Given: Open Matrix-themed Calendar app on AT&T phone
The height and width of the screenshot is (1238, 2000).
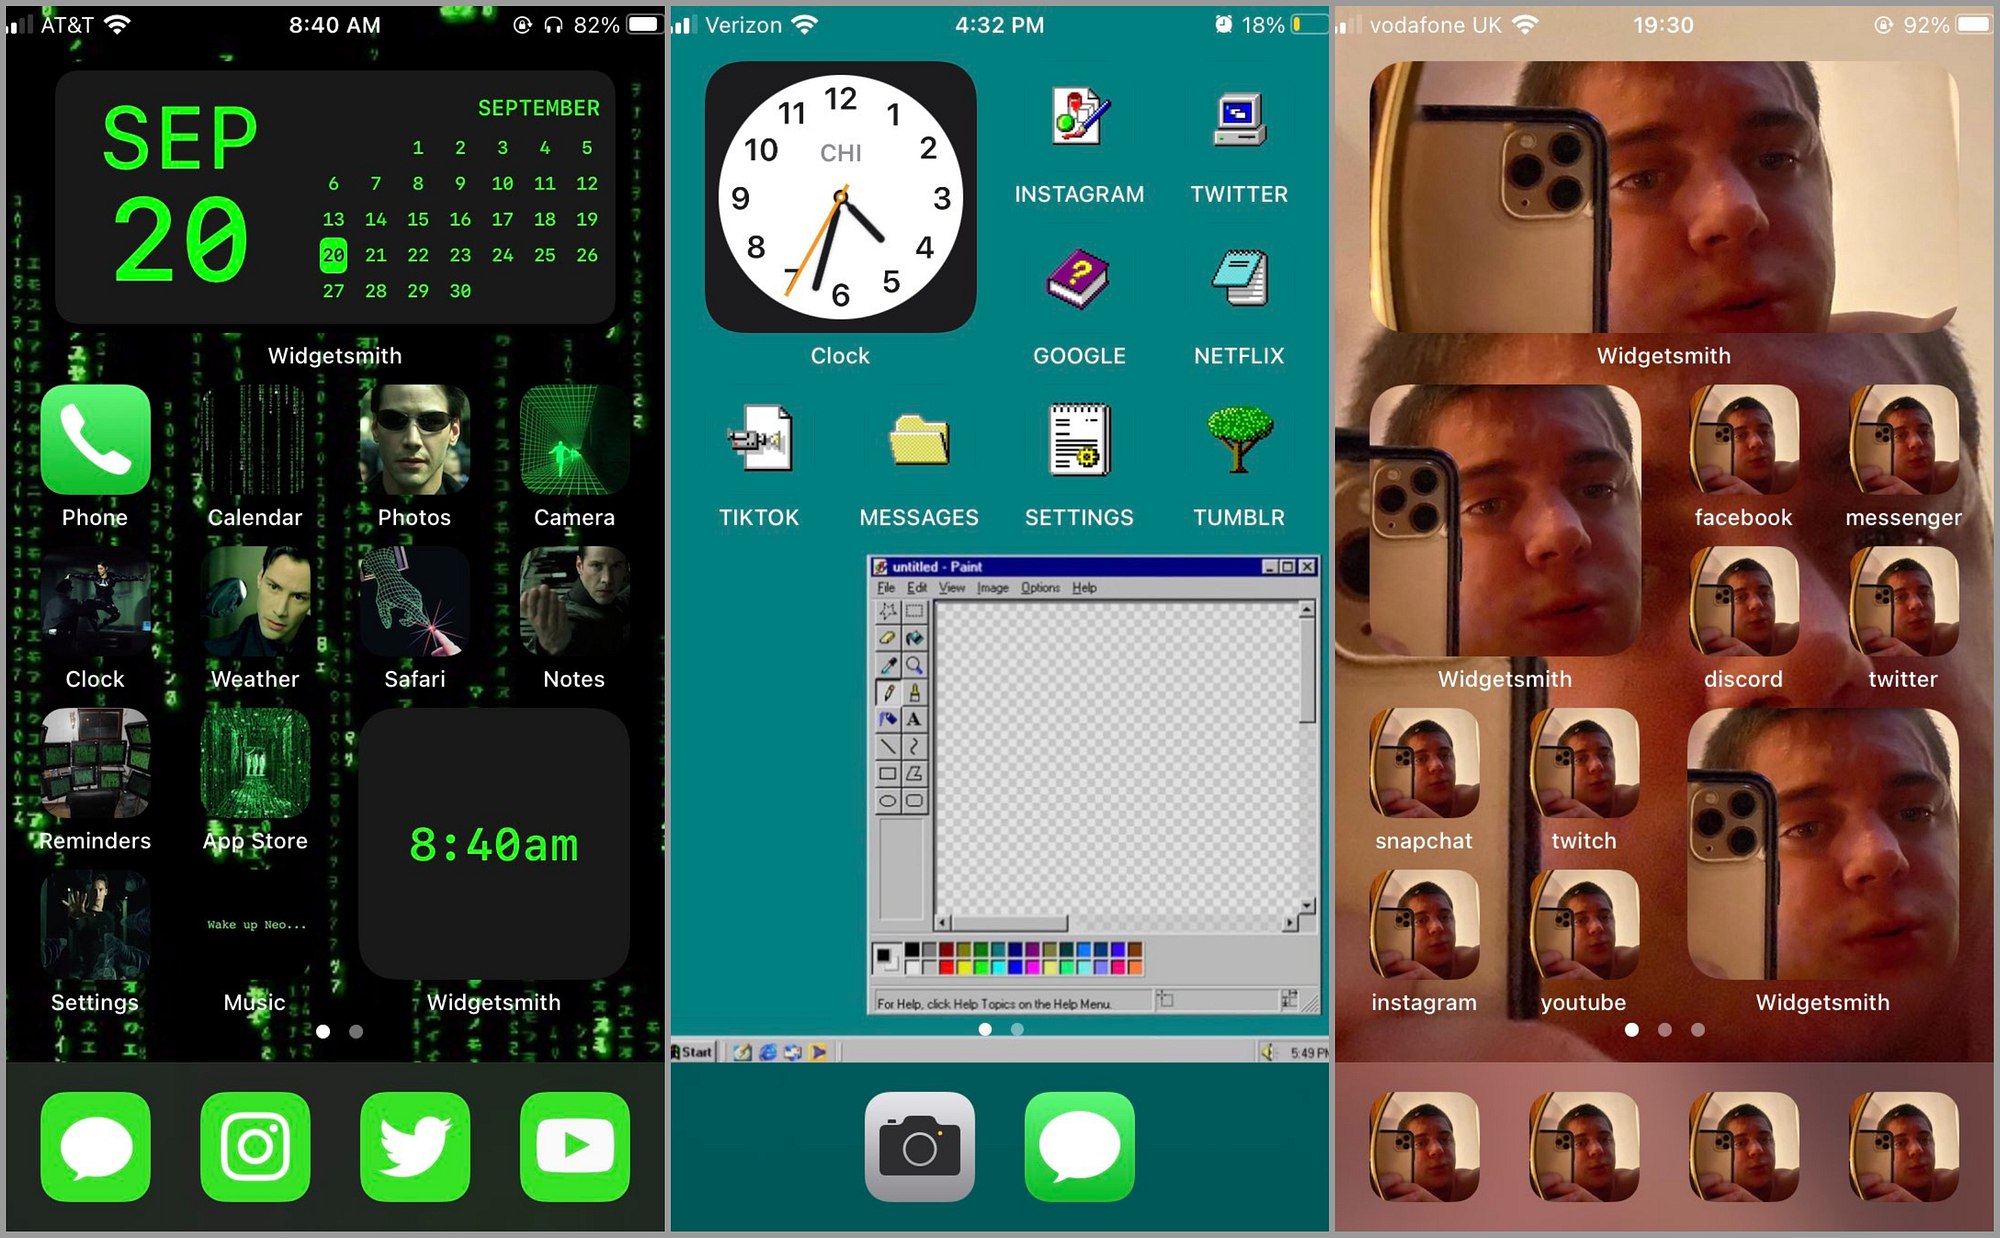Looking at the screenshot, I should [x=255, y=439].
